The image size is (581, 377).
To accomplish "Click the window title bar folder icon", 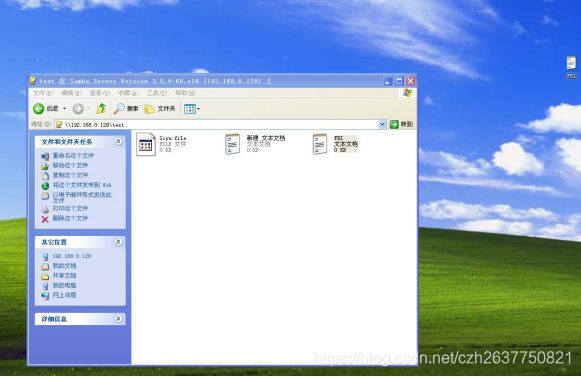I will click(33, 81).
